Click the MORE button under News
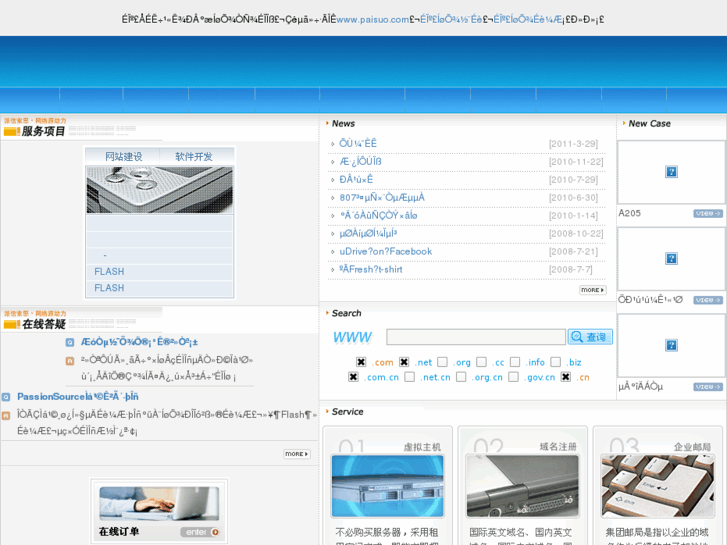The width and height of the screenshot is (727, 545). tap(593, 290)
